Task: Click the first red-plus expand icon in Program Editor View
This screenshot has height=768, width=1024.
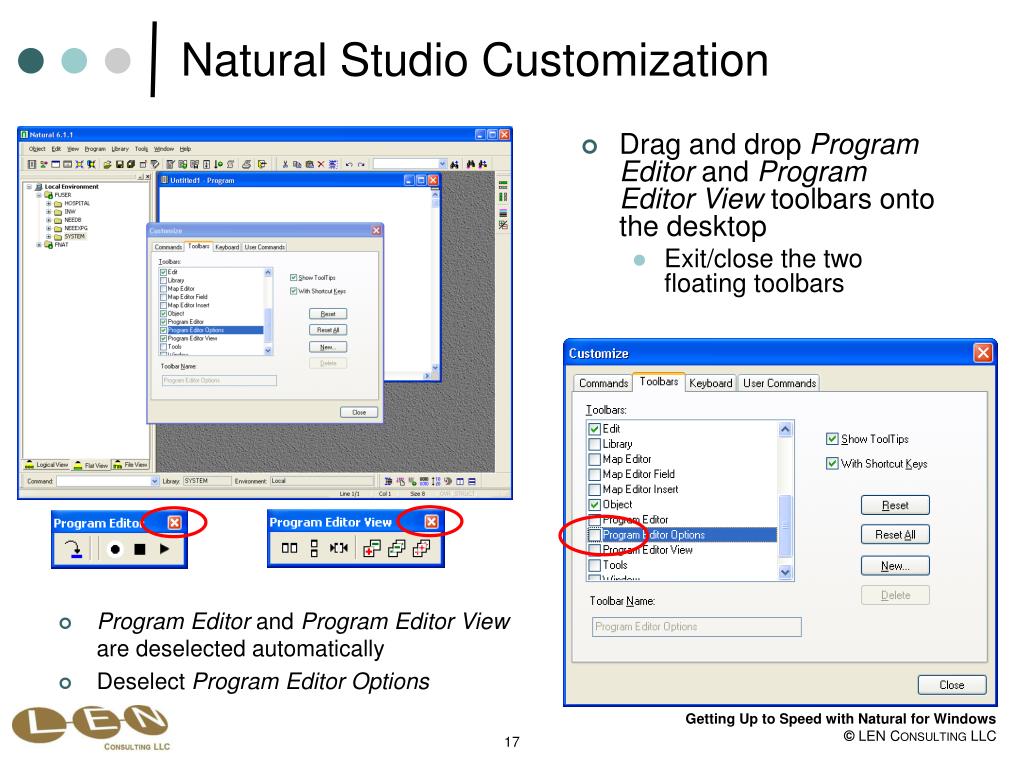Action: 372,549
